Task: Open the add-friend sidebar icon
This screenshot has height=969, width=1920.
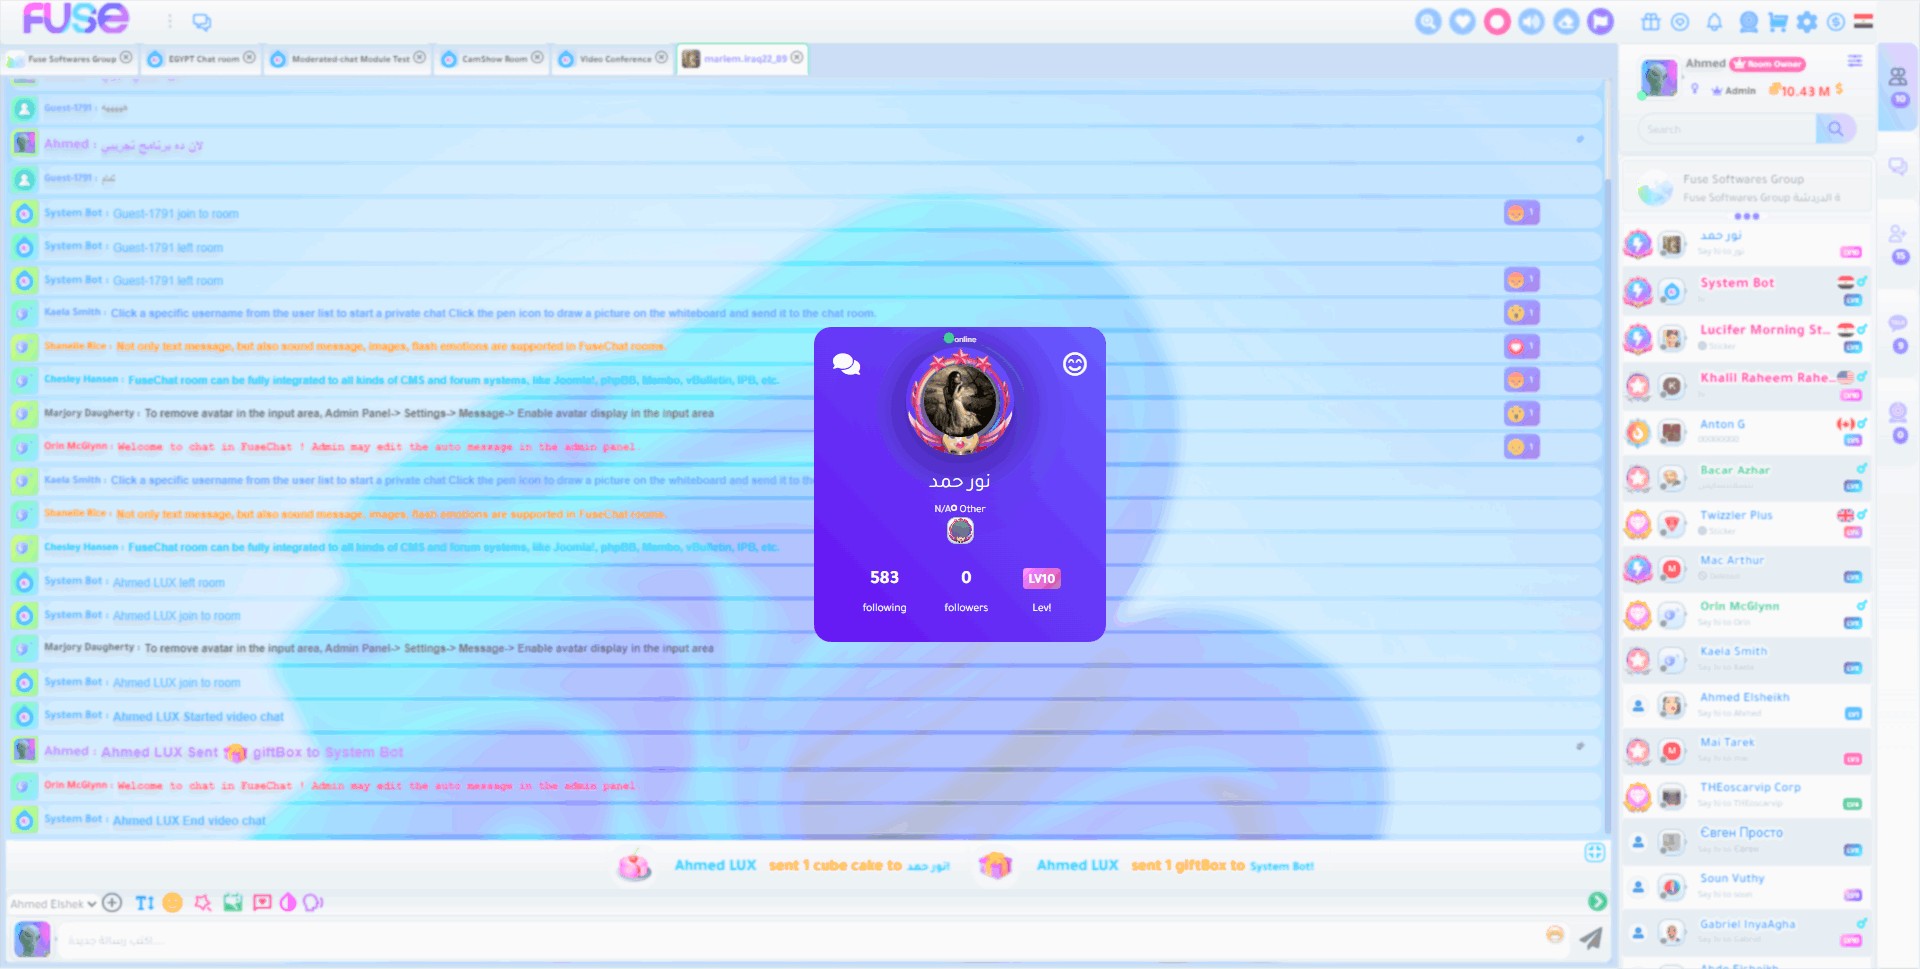Action: [1897, 234]
